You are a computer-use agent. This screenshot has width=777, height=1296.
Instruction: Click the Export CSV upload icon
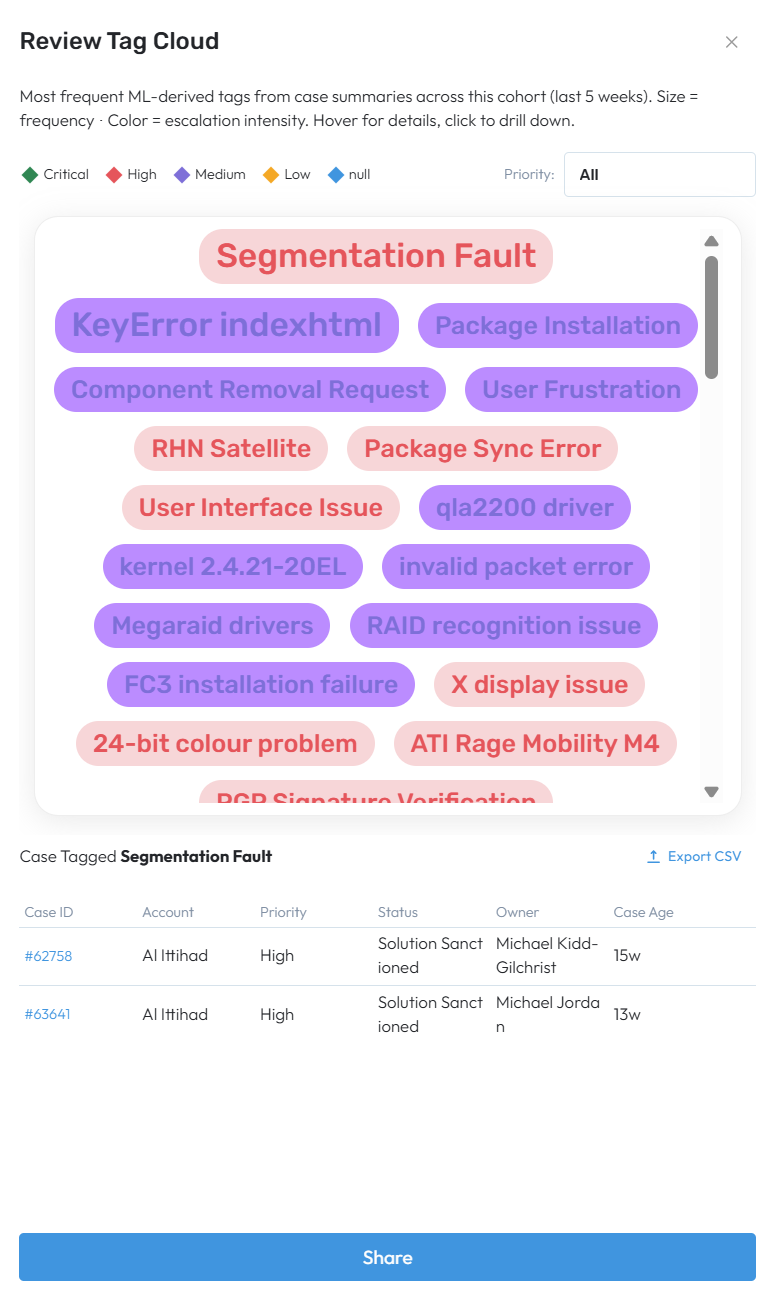click(x=653, y=857)
